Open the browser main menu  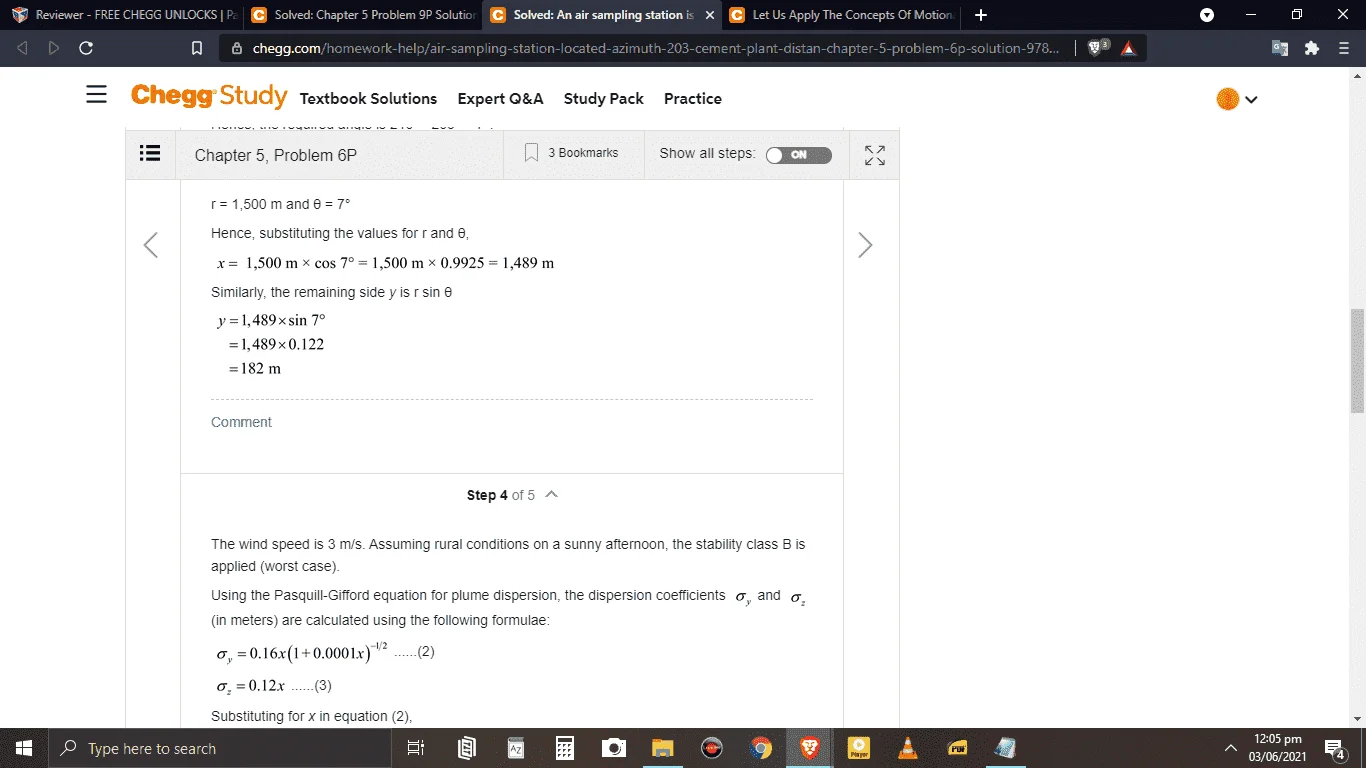(x=1344, y=48)
